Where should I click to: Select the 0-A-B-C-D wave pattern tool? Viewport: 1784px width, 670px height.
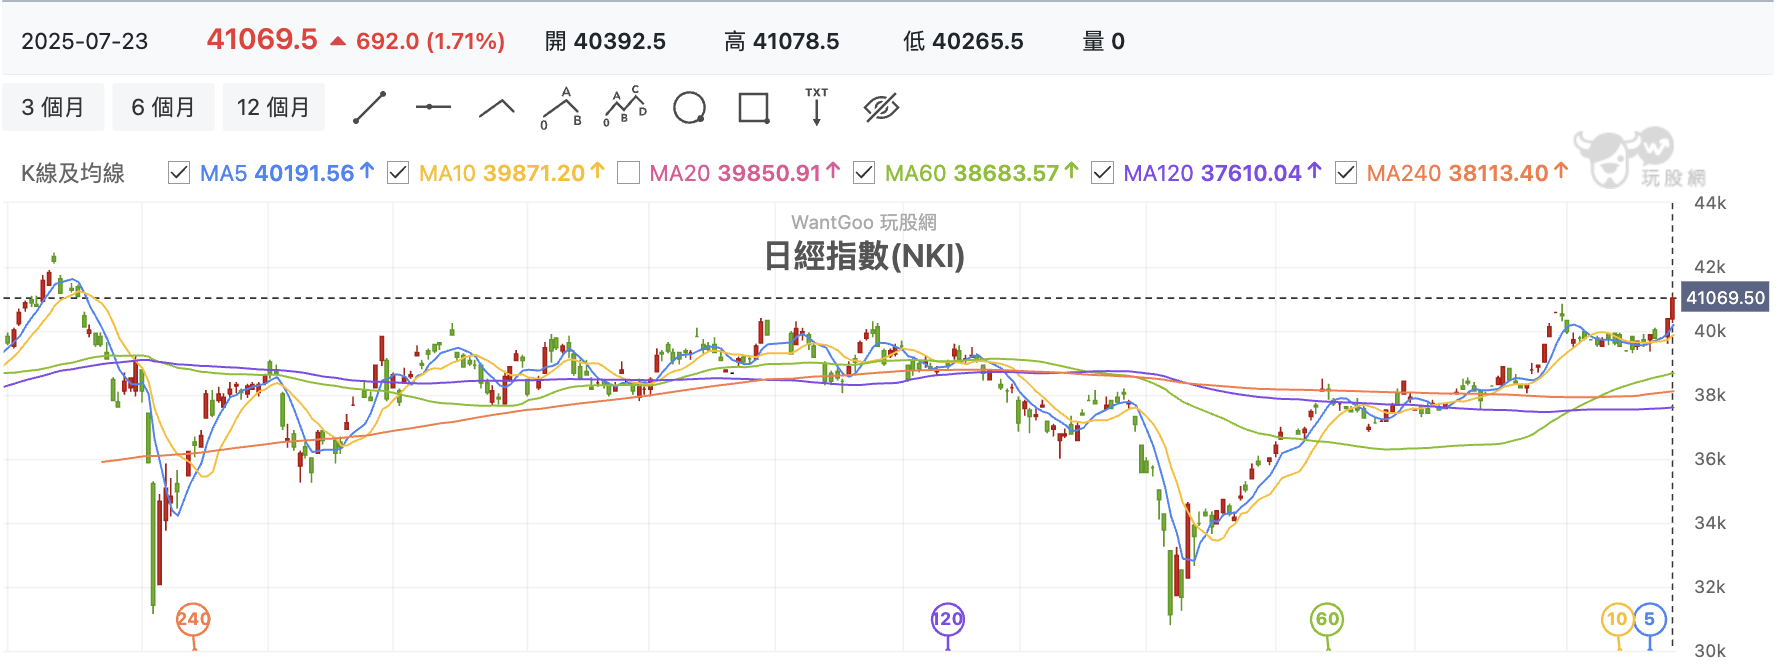(x=625, y=107)
